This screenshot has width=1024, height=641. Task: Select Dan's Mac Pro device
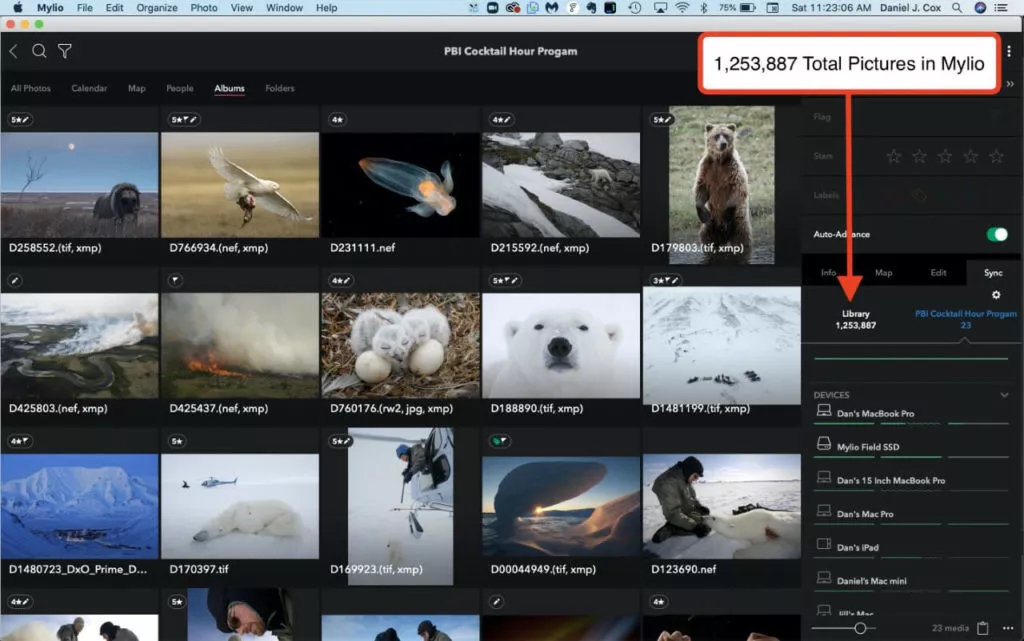click(x=912, y=514)
